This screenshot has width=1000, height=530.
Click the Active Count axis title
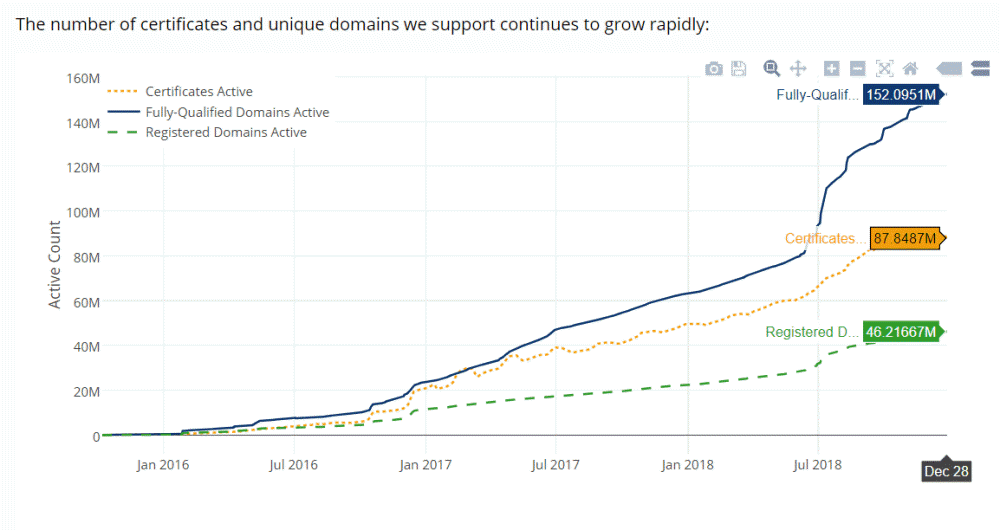click(x=56, y=265)
